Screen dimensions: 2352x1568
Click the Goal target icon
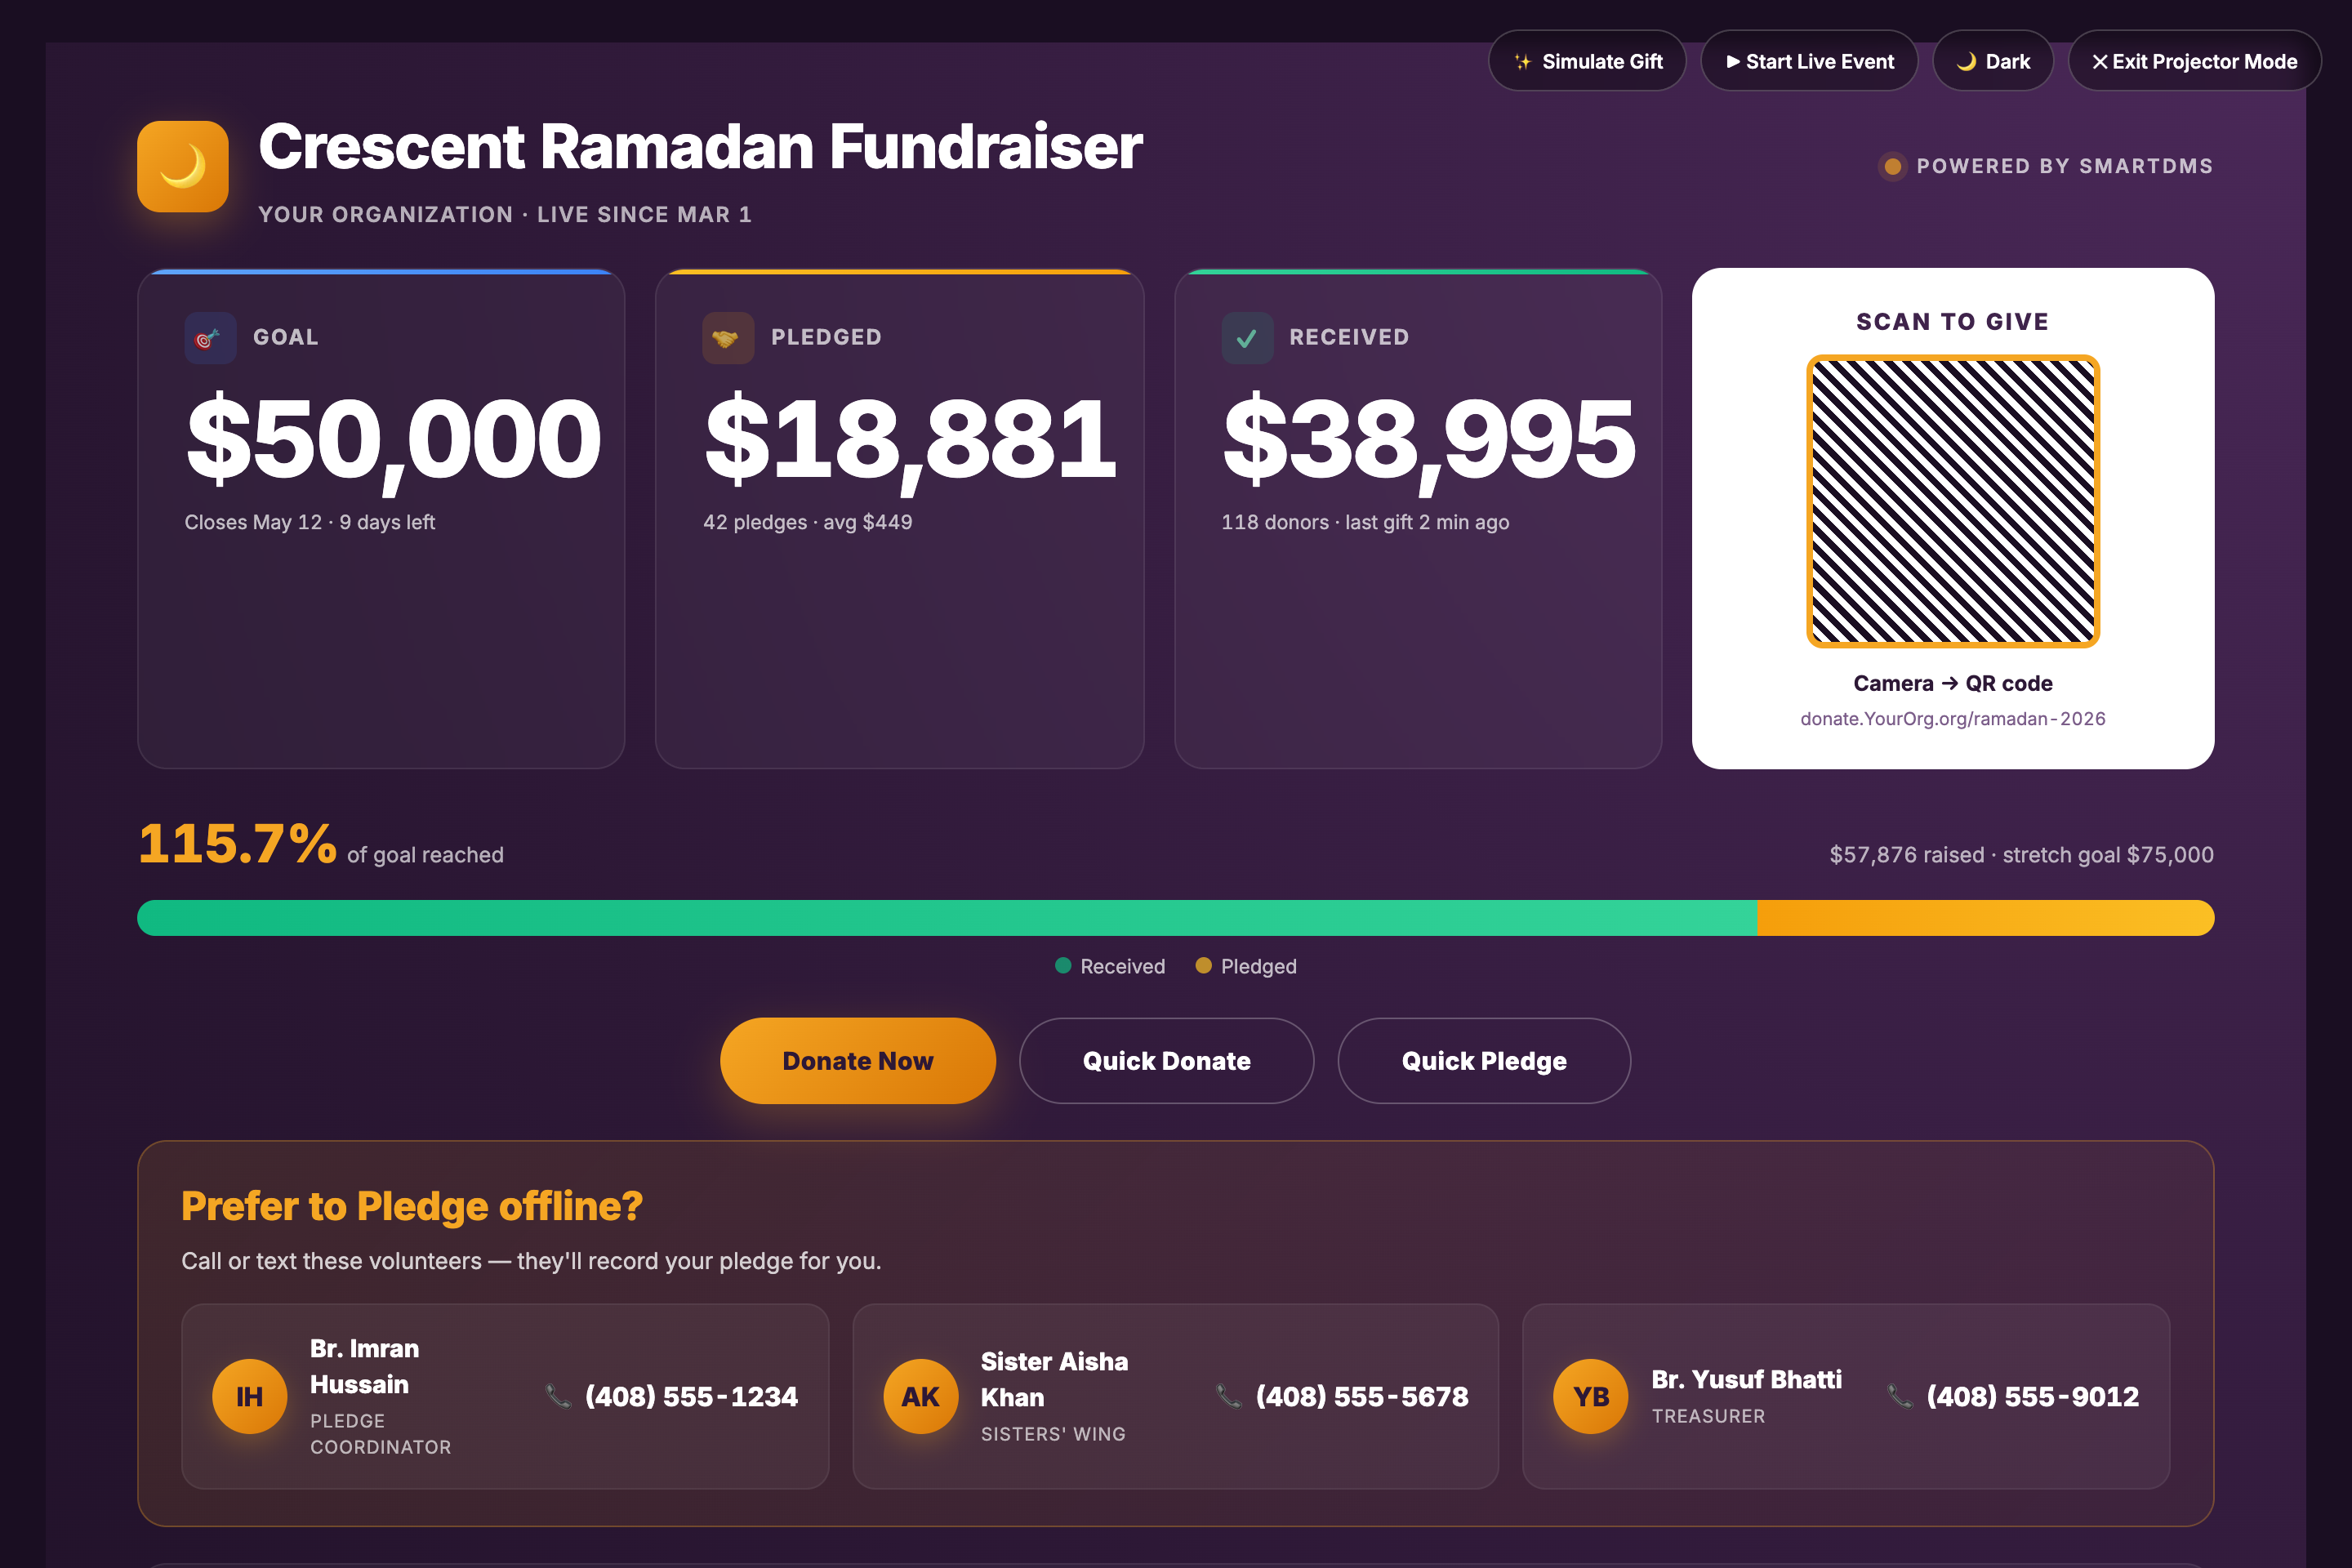[210, 338]
